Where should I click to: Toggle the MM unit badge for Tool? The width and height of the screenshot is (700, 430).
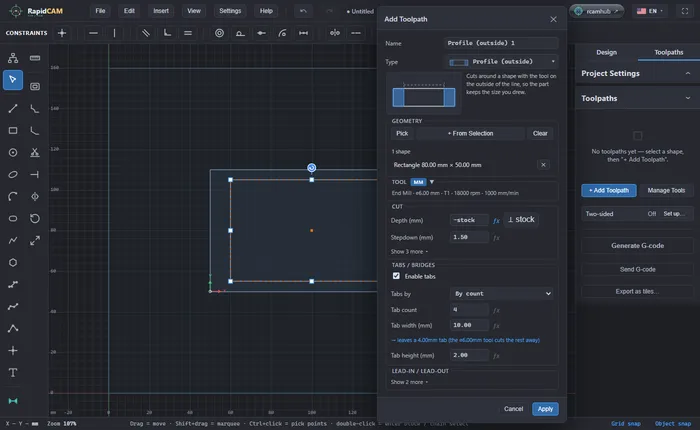click(x=418, y=182)
